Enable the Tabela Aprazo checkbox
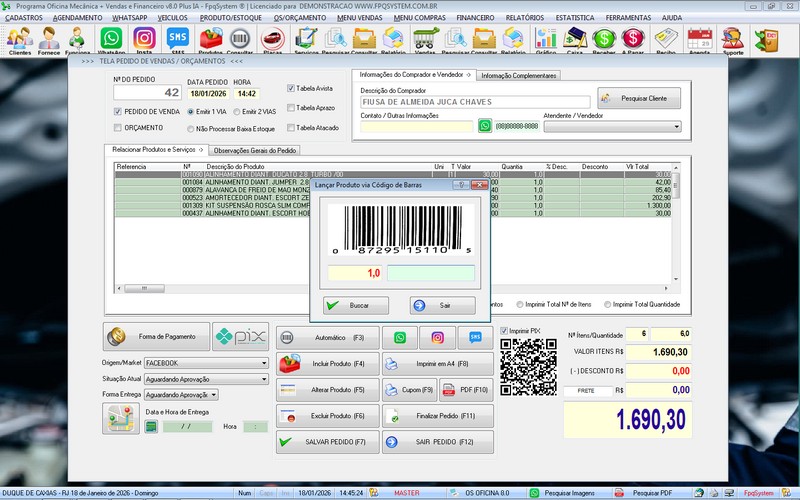800x500 pixels. coord(291,107)
